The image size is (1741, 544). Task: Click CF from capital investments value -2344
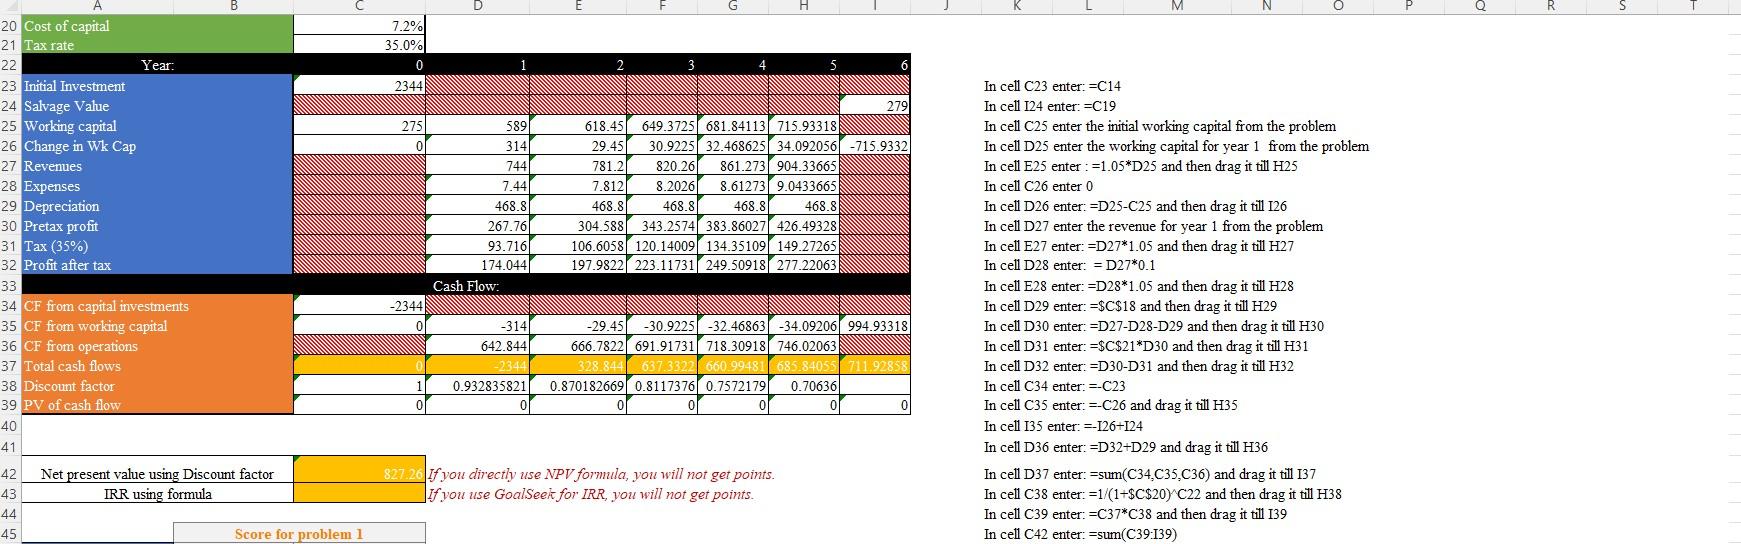(360, 306)
